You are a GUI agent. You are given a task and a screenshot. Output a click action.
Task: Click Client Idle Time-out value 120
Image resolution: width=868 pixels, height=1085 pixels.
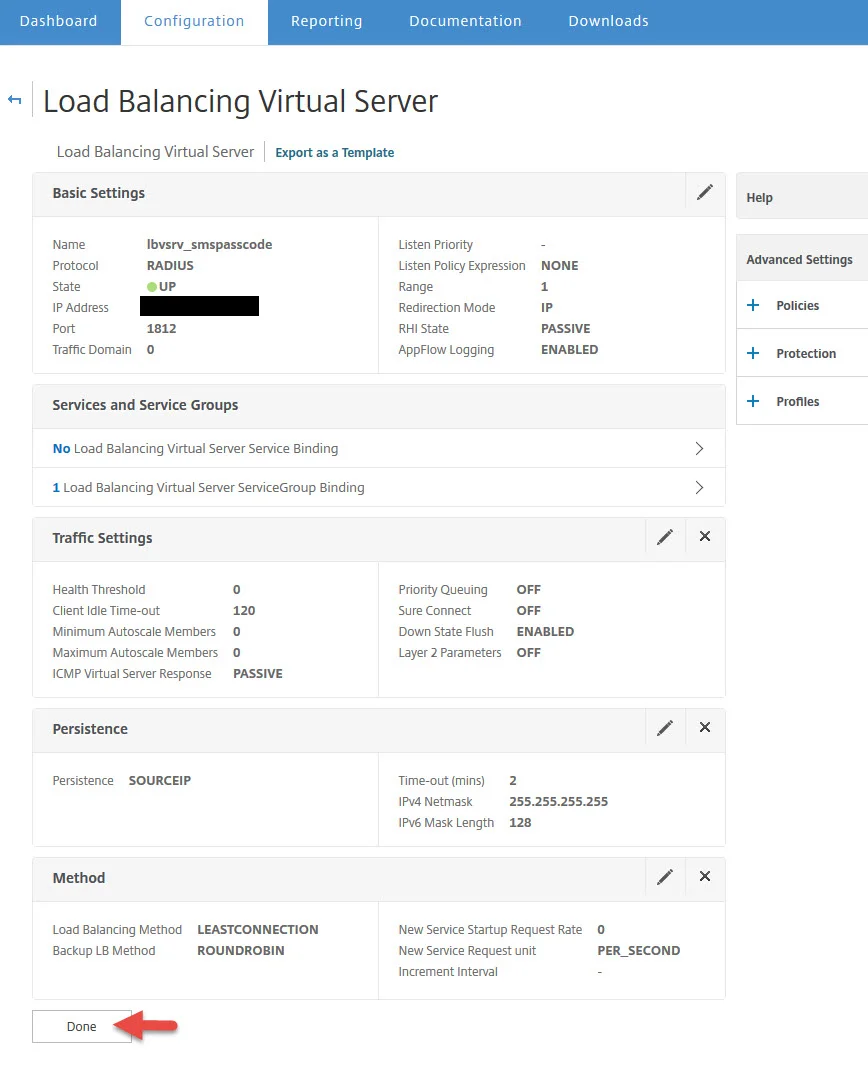tap(244, 610)
